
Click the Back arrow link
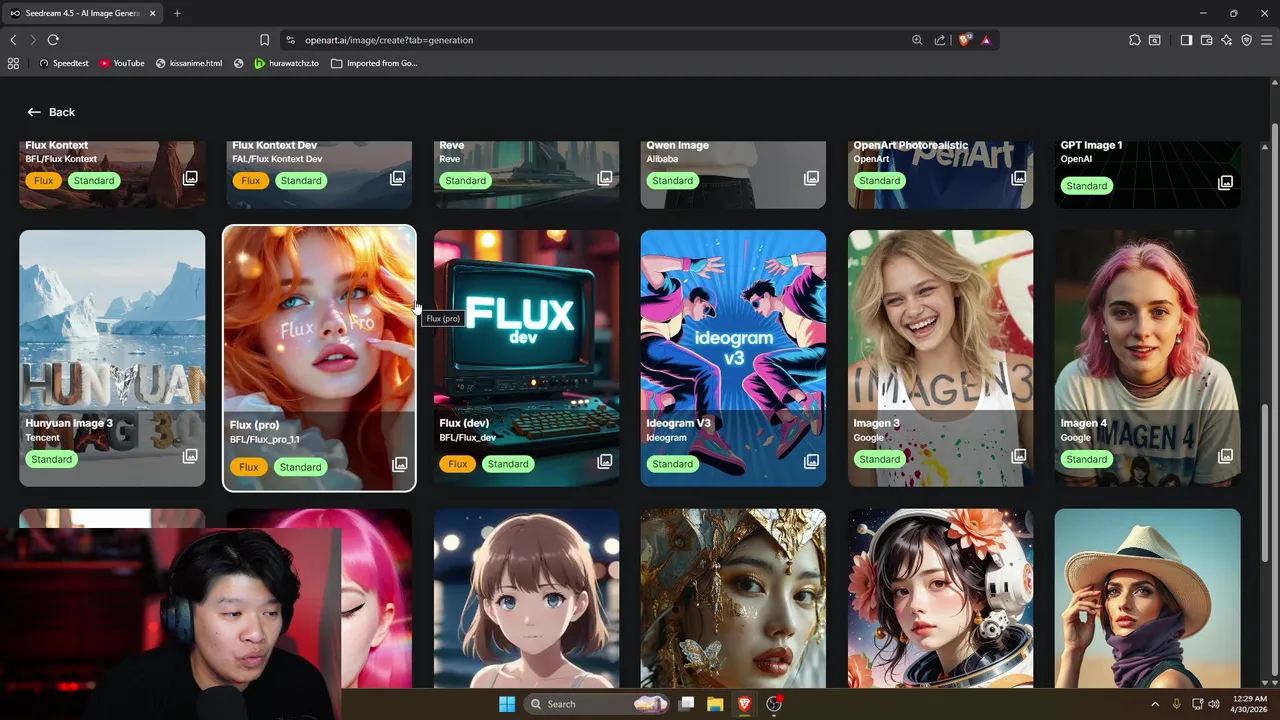pyautogui.click(x=51, y=112)
